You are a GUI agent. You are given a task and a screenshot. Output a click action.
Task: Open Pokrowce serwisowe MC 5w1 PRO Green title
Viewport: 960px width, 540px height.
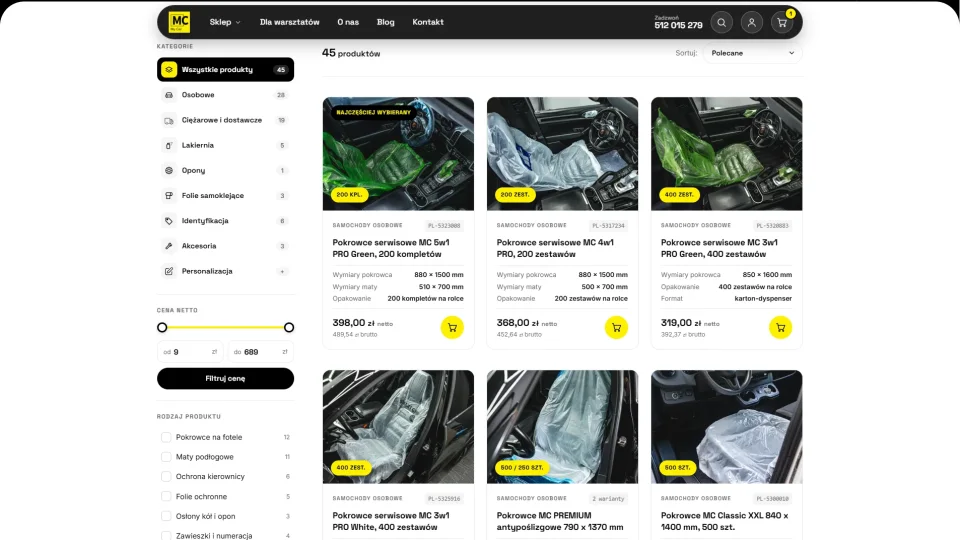tap(391, 249)
